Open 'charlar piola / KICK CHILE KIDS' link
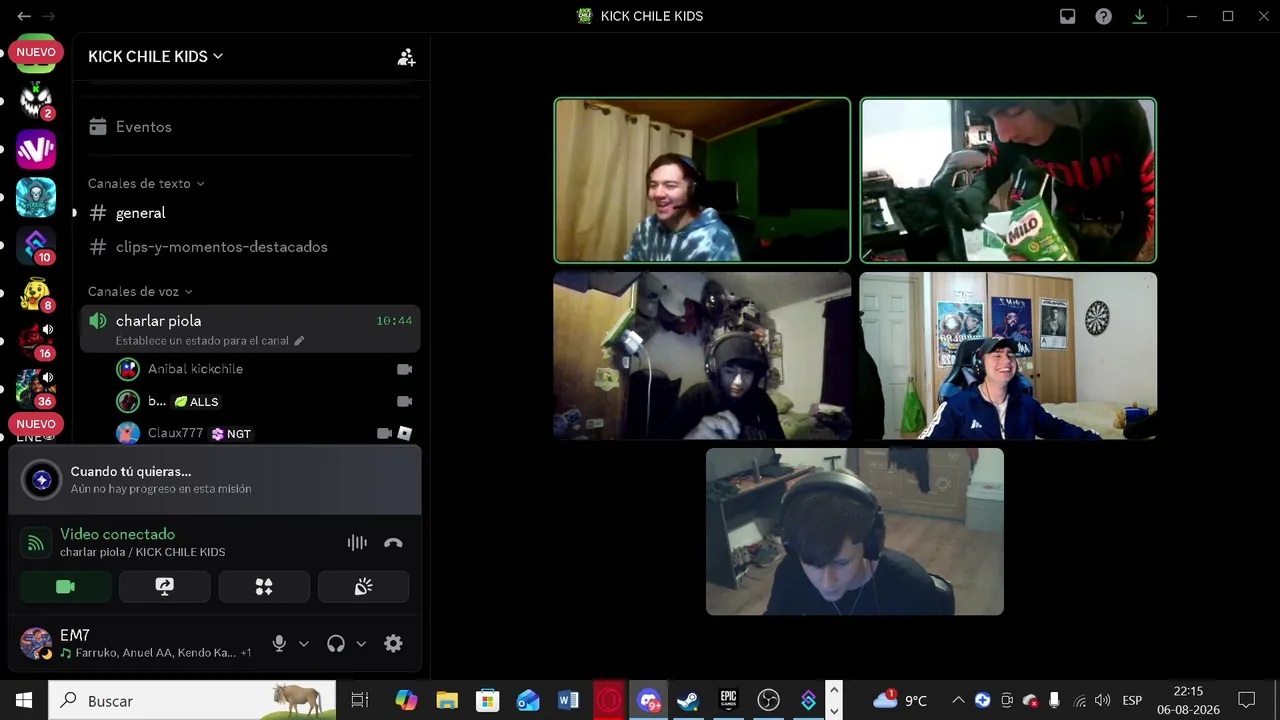The width and height of the screenshot is (1280, 720). click(142, 552)
